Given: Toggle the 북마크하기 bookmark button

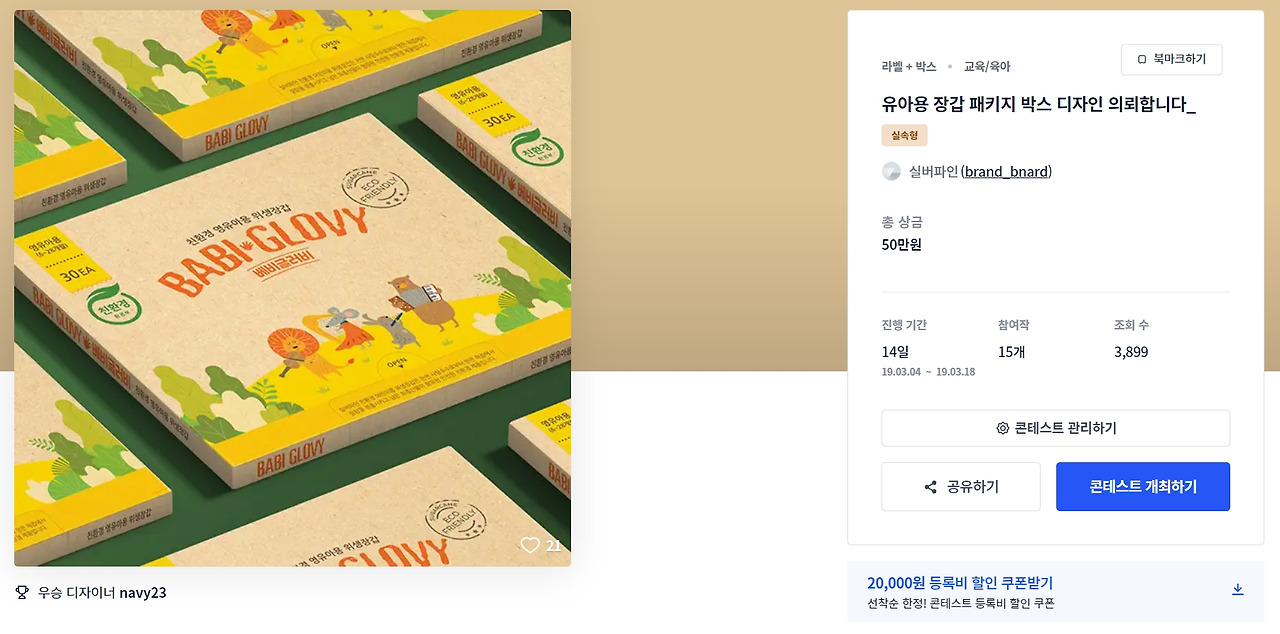Looking at the screenshot, I should pyautogui.click(x=1171, y=60).
